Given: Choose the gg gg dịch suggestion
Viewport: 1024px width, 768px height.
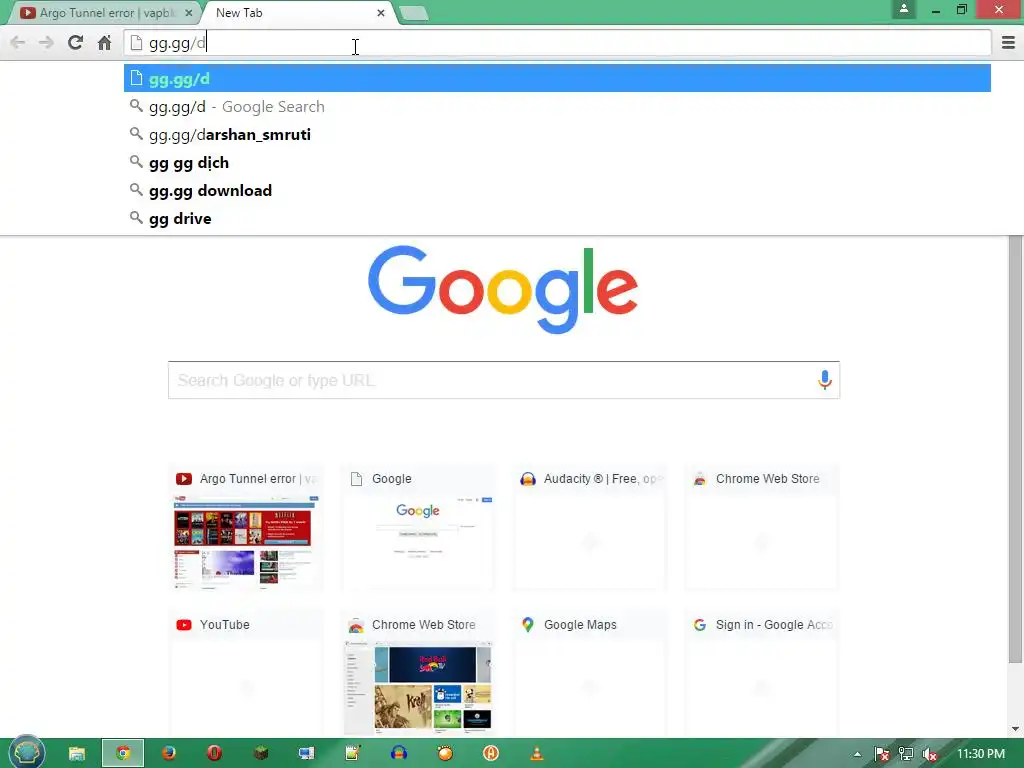Looking at the screenshot, I should (558, 163).
